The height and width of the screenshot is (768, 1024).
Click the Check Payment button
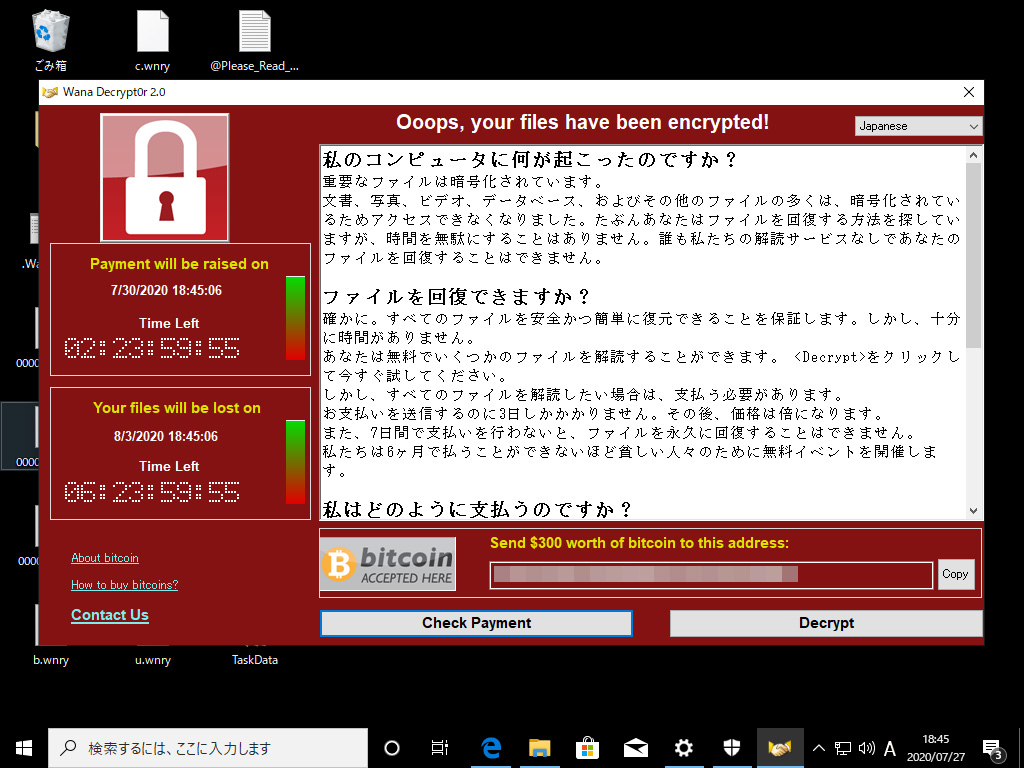[476, 623]
